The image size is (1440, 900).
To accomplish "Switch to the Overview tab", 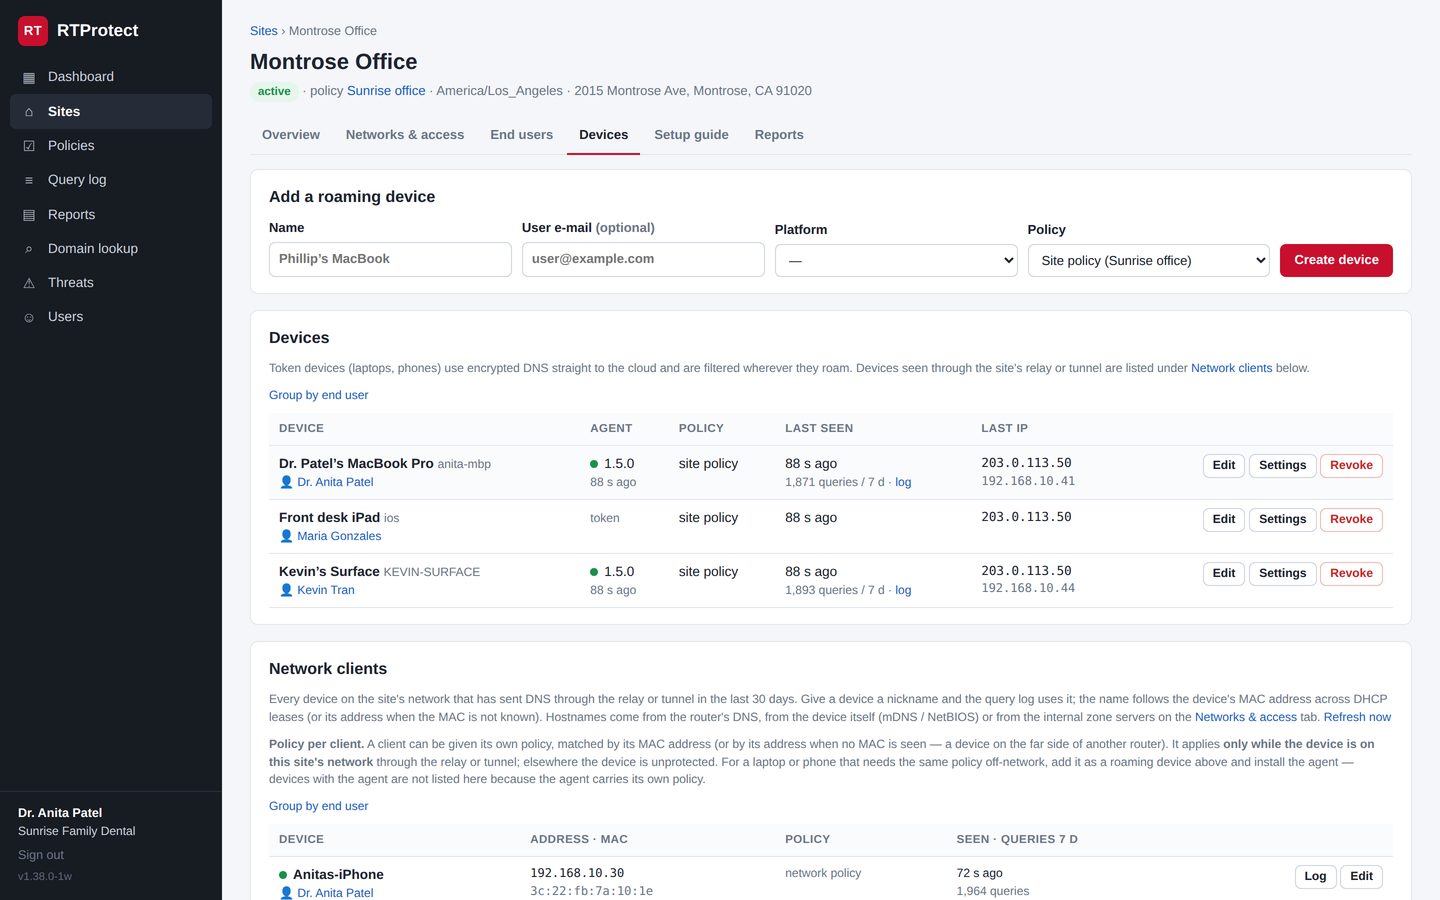I will point(291,135).
